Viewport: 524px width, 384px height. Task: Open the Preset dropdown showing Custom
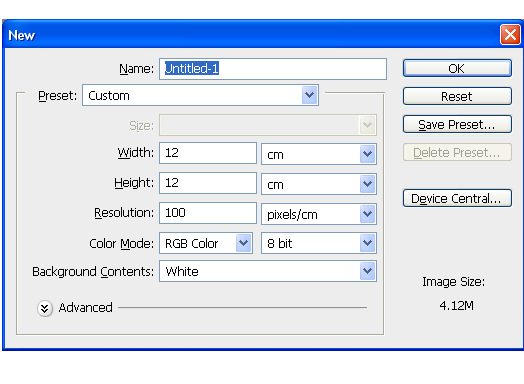[200, 95]
